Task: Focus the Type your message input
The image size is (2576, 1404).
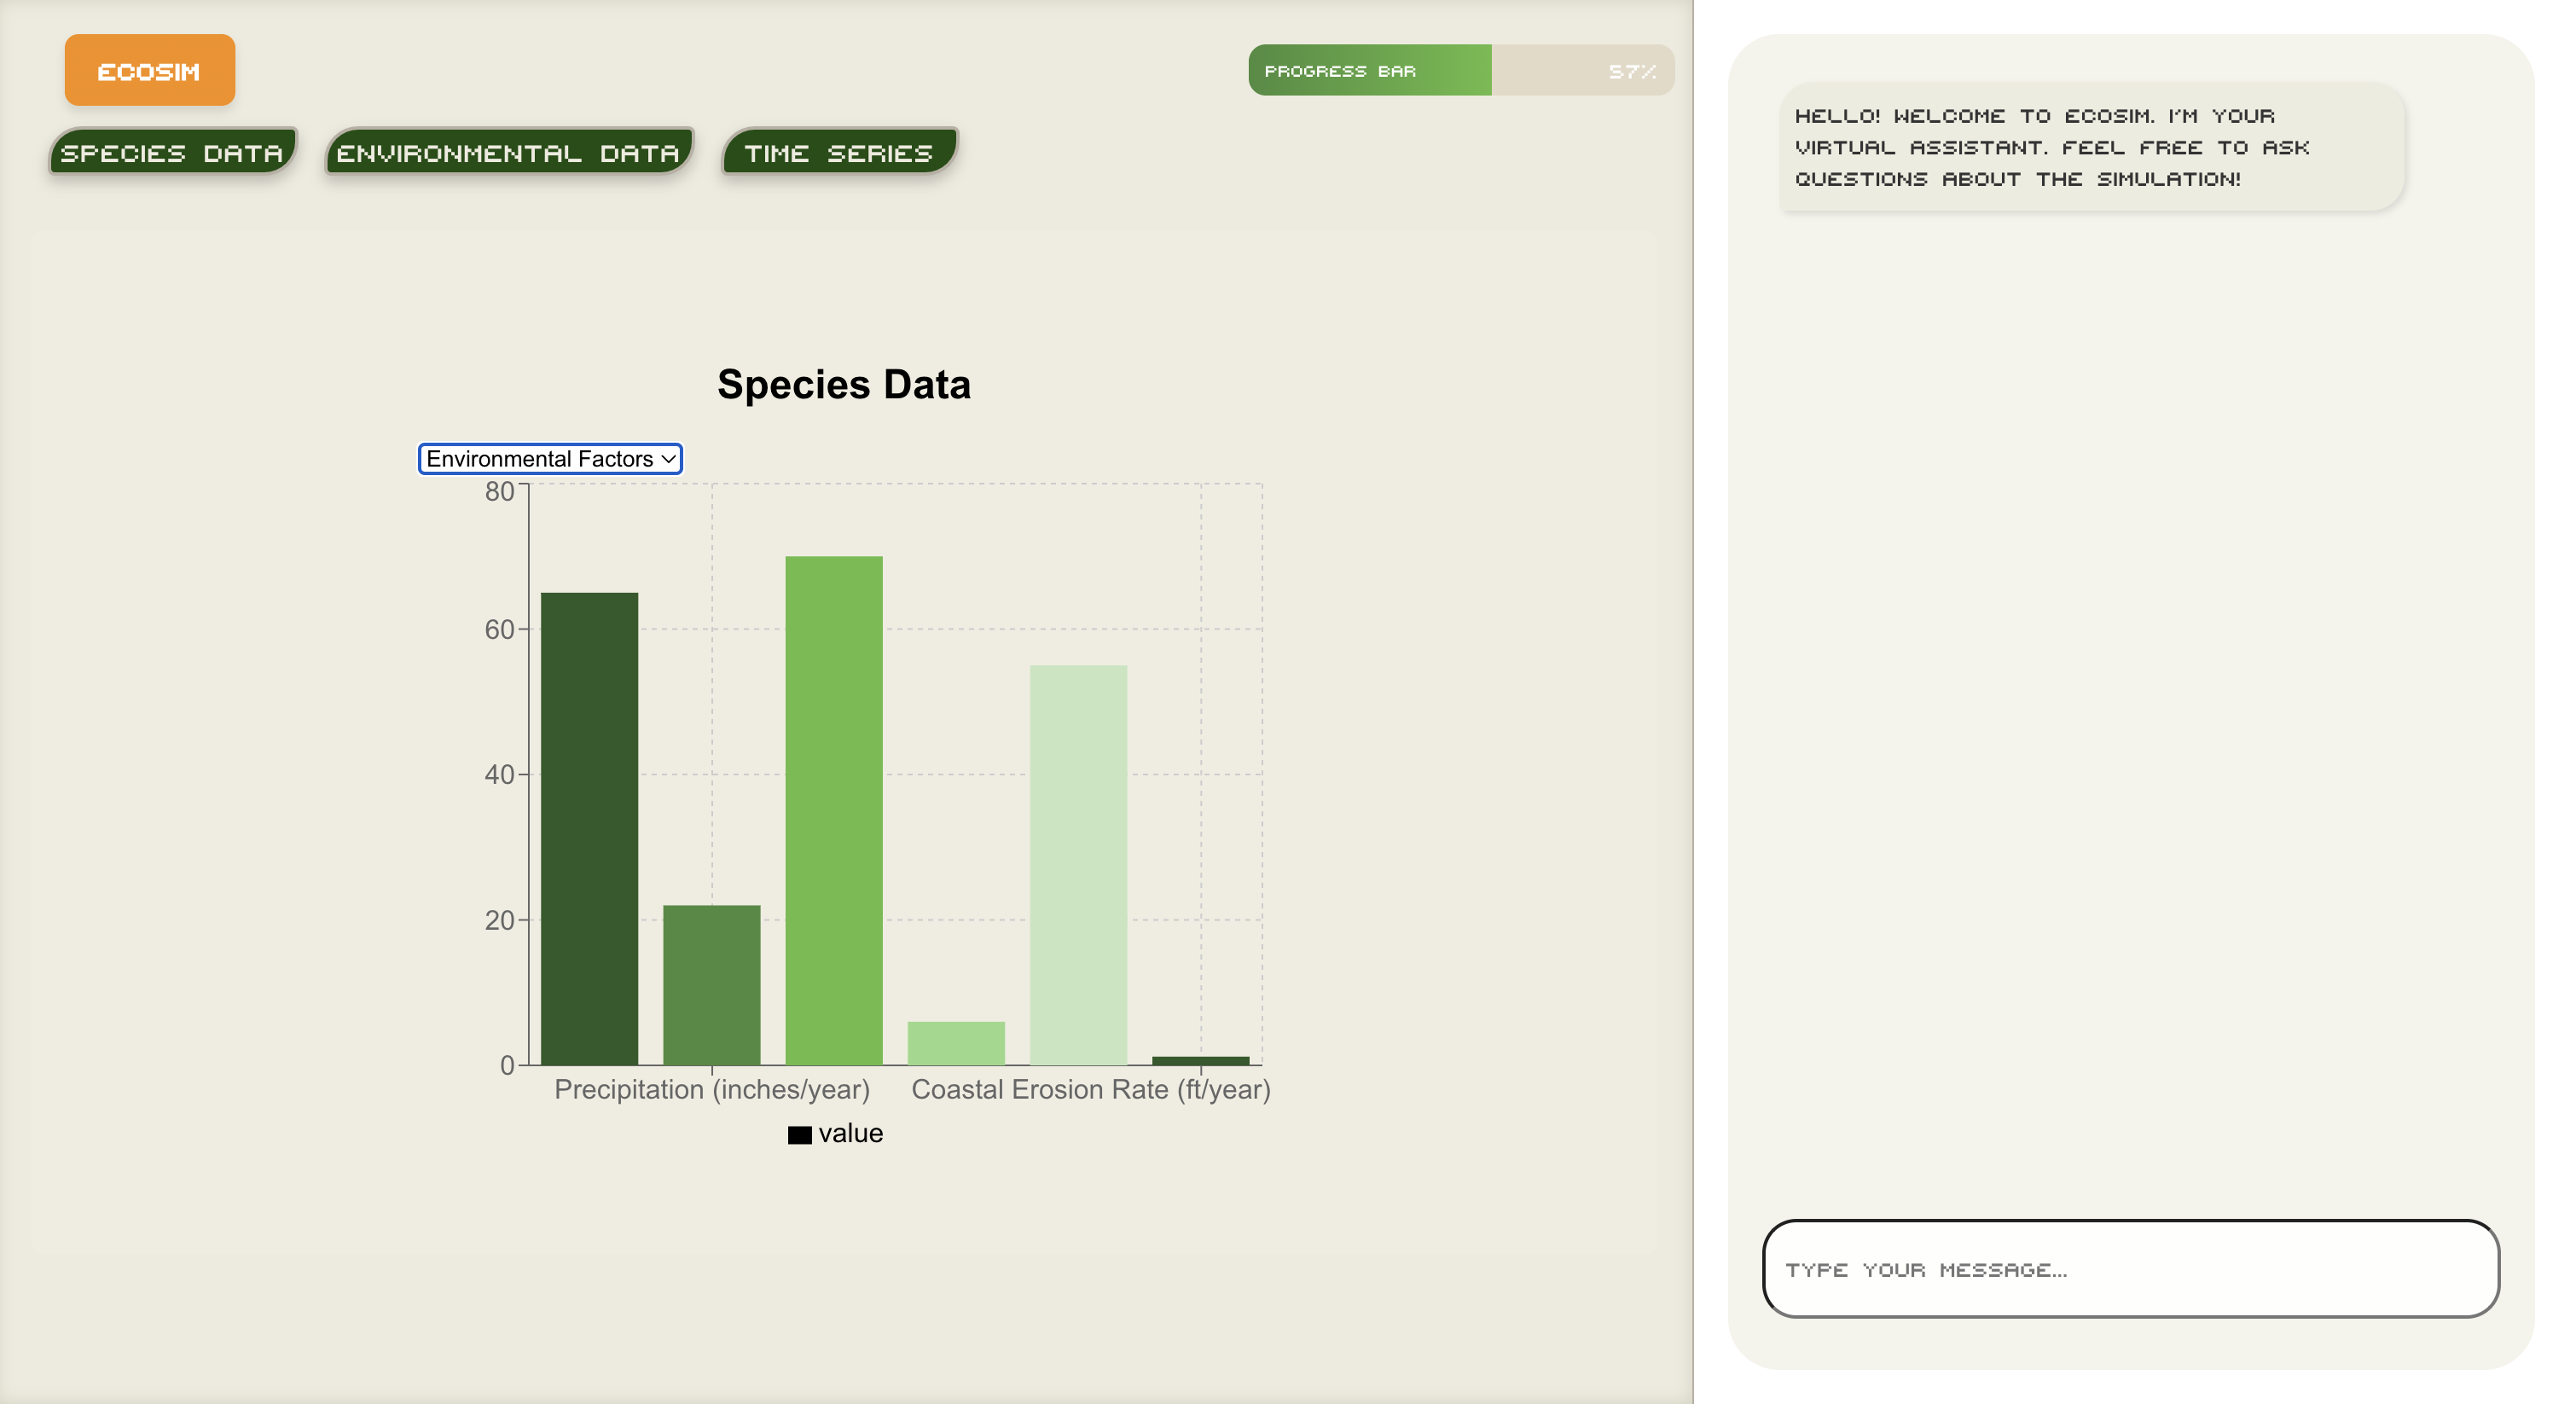Action: 2130,1268
